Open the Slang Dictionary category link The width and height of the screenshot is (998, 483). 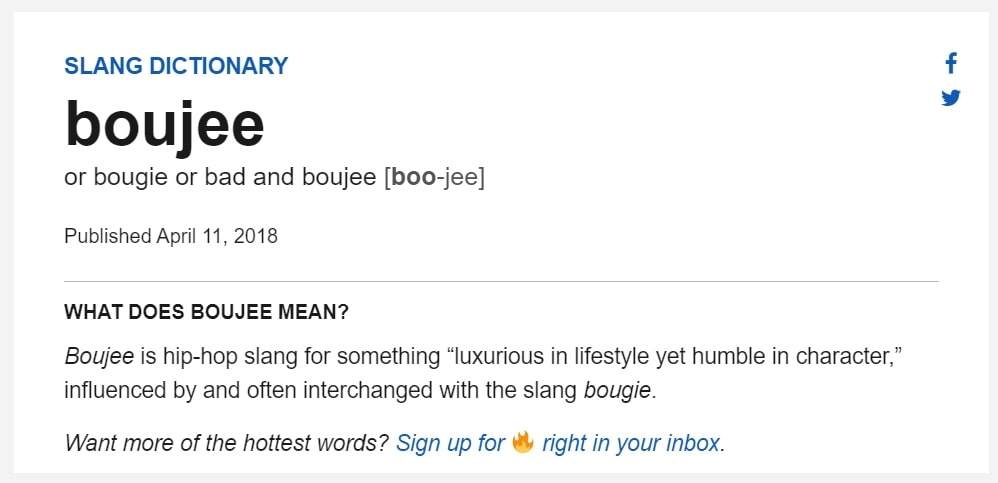pyautogui.click(x=176, y=66)
